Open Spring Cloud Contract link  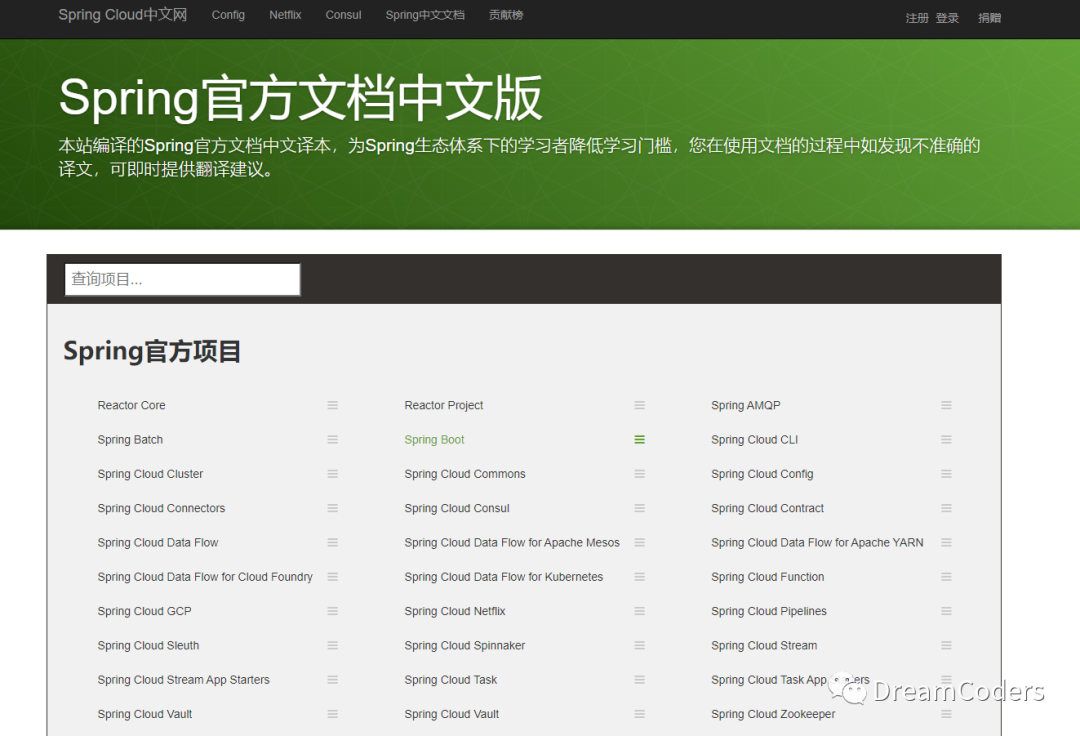pos(767,509)
